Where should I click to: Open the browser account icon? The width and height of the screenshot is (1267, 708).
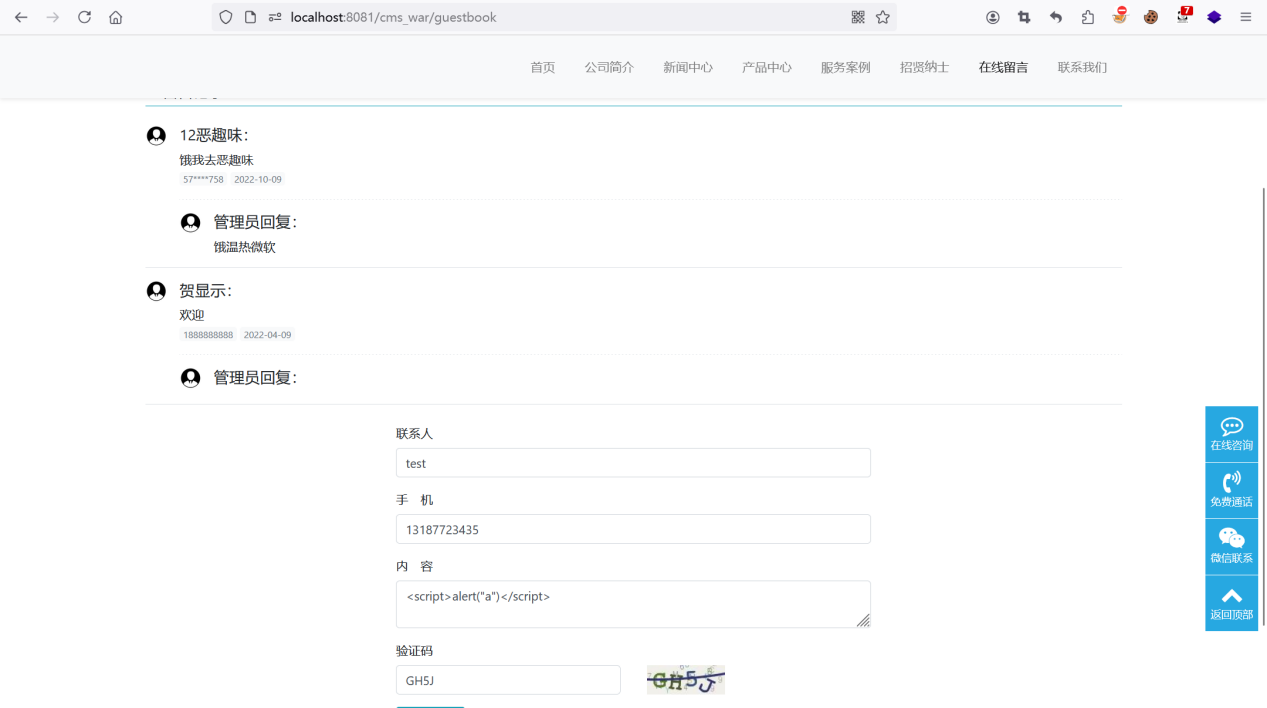pyautogui.click(x=993, y=17)
